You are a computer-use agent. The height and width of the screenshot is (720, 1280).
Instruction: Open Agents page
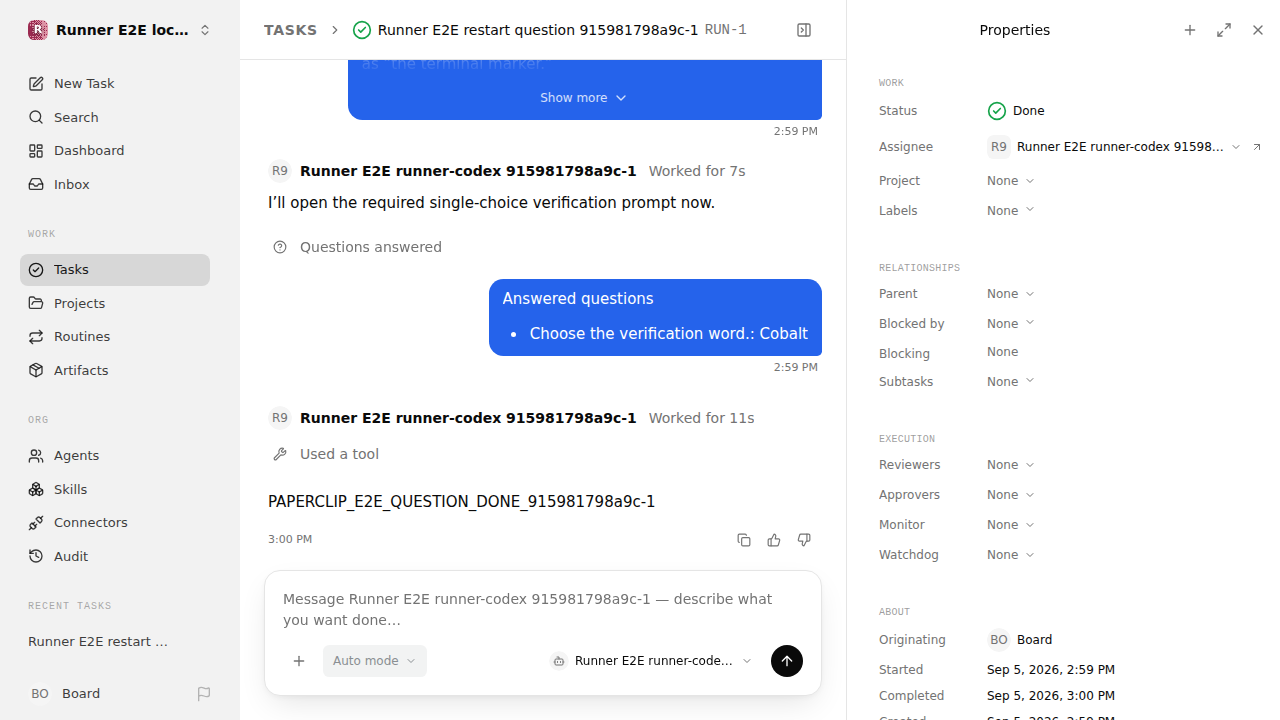(x=115, y=455)
